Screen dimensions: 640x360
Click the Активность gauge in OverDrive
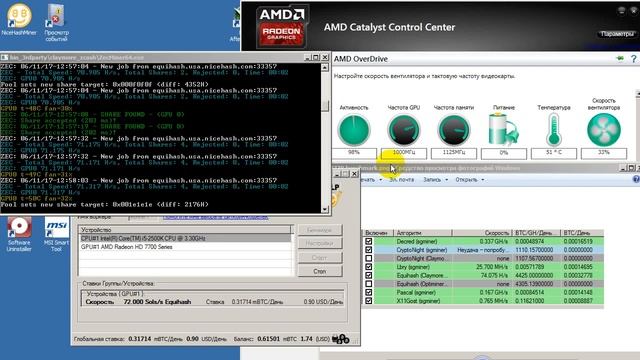[353, 130]
